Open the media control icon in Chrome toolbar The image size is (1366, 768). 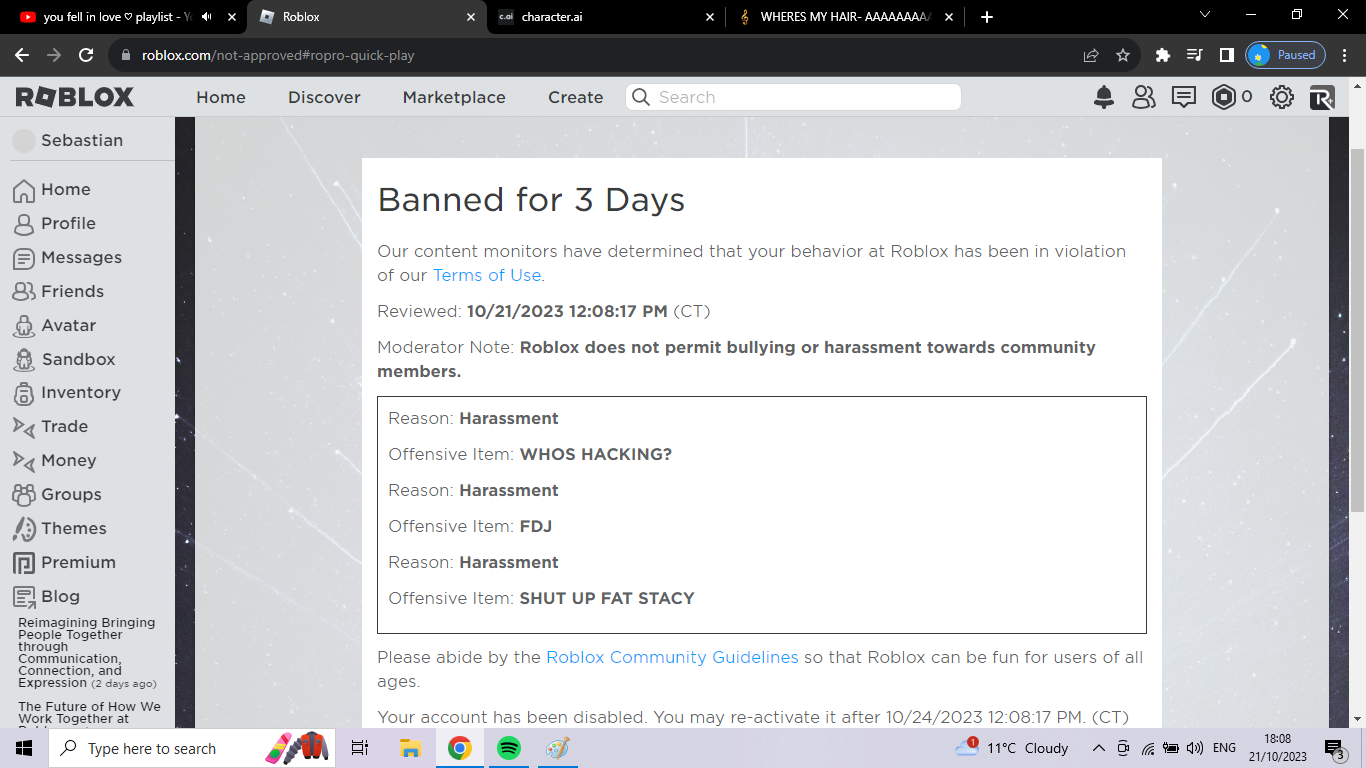click(1194, 55)
